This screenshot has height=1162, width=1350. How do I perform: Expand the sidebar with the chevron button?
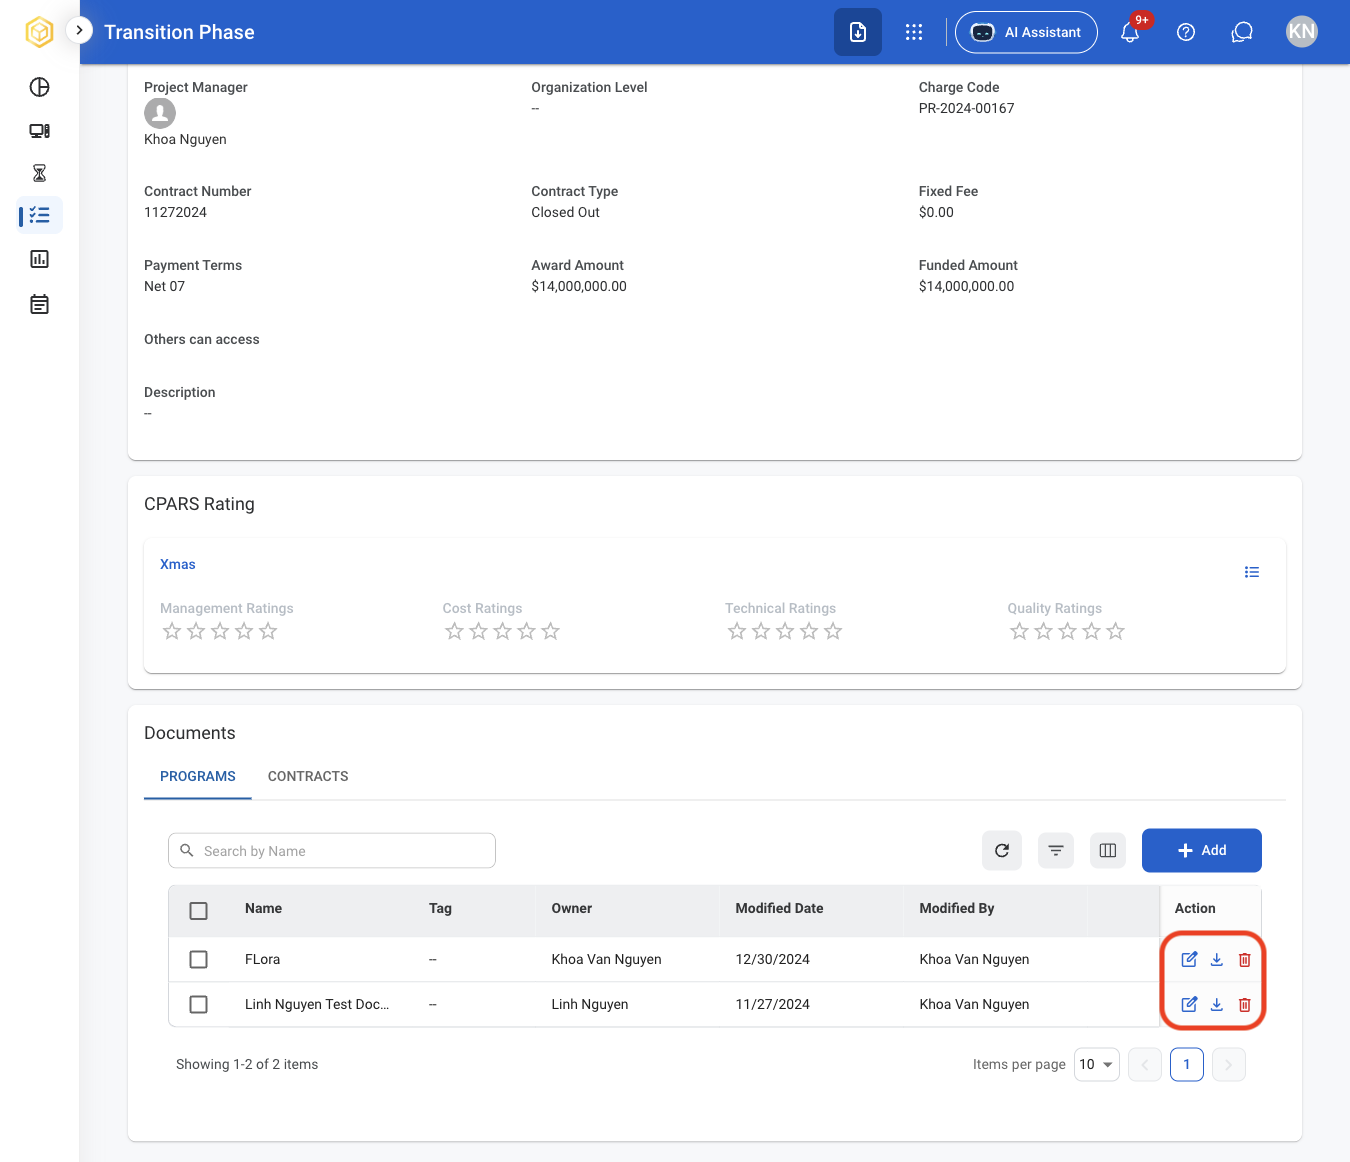point(79,30)
